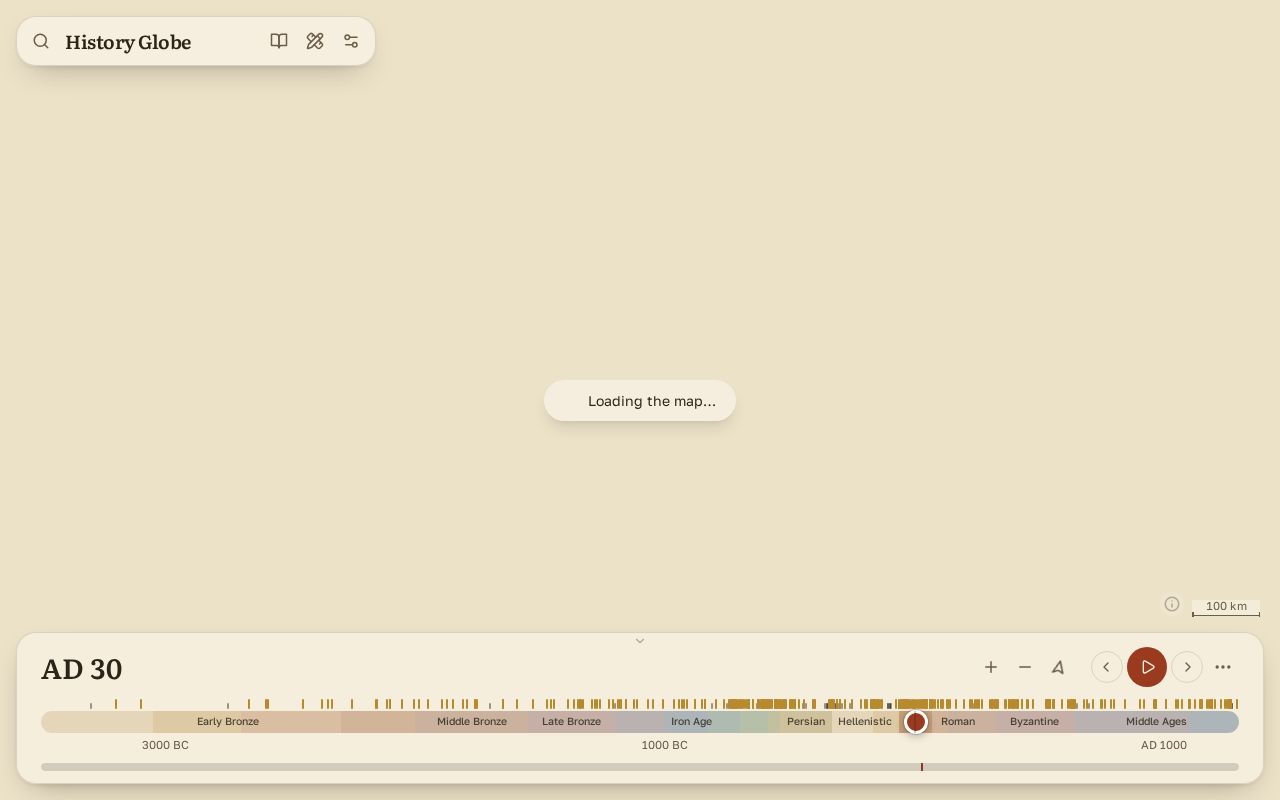This screenshot has width=1280, height=800.
Task: Click the History Globe title
Action: click(x=128, y=42)
